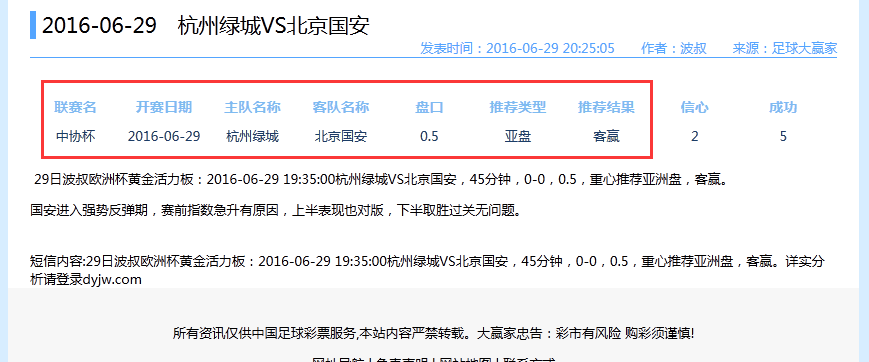Click the 信心 column header
Image resolution: width=869 pixels, height=362 pixels.
[694, 107]
